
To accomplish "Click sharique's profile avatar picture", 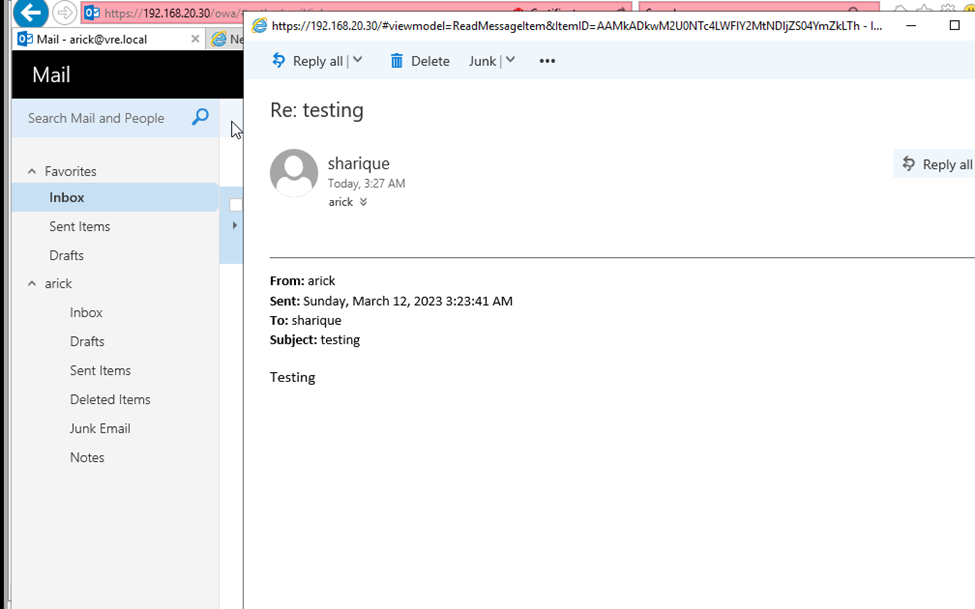I will tap(294, 173).
